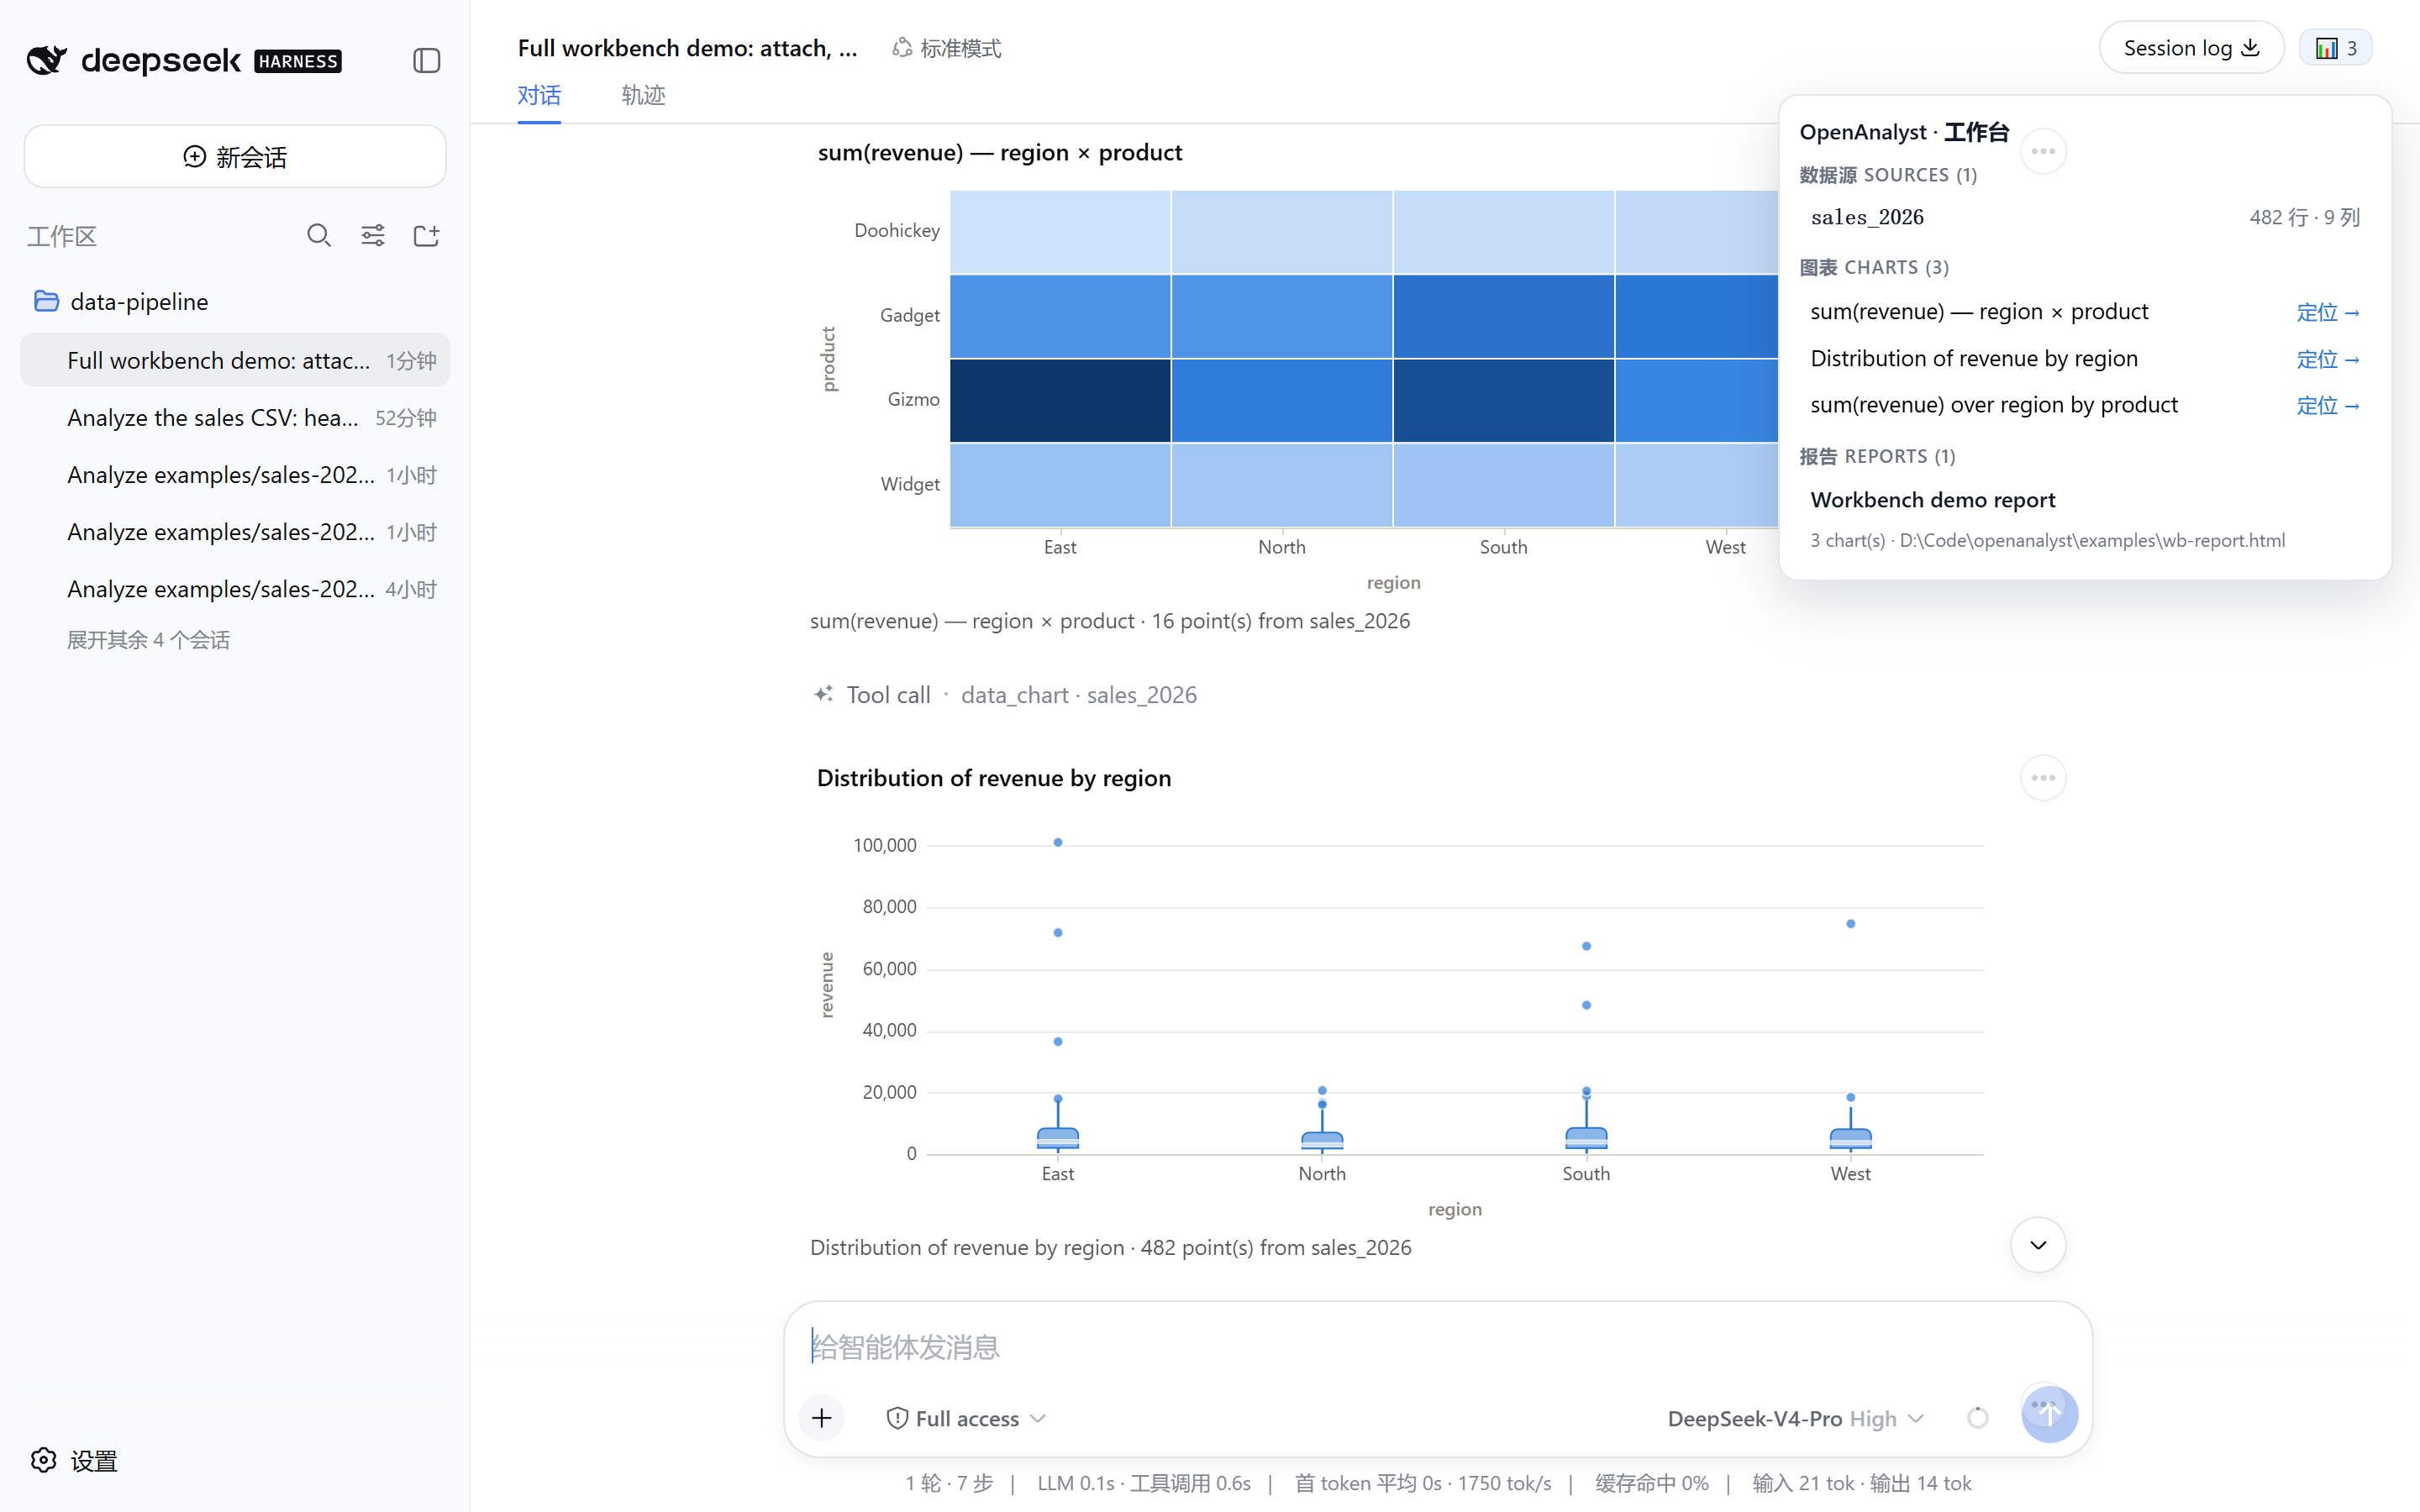2420x1512 pixels.
Task: Open workspace search icon
Action: (x=319, y=235)
